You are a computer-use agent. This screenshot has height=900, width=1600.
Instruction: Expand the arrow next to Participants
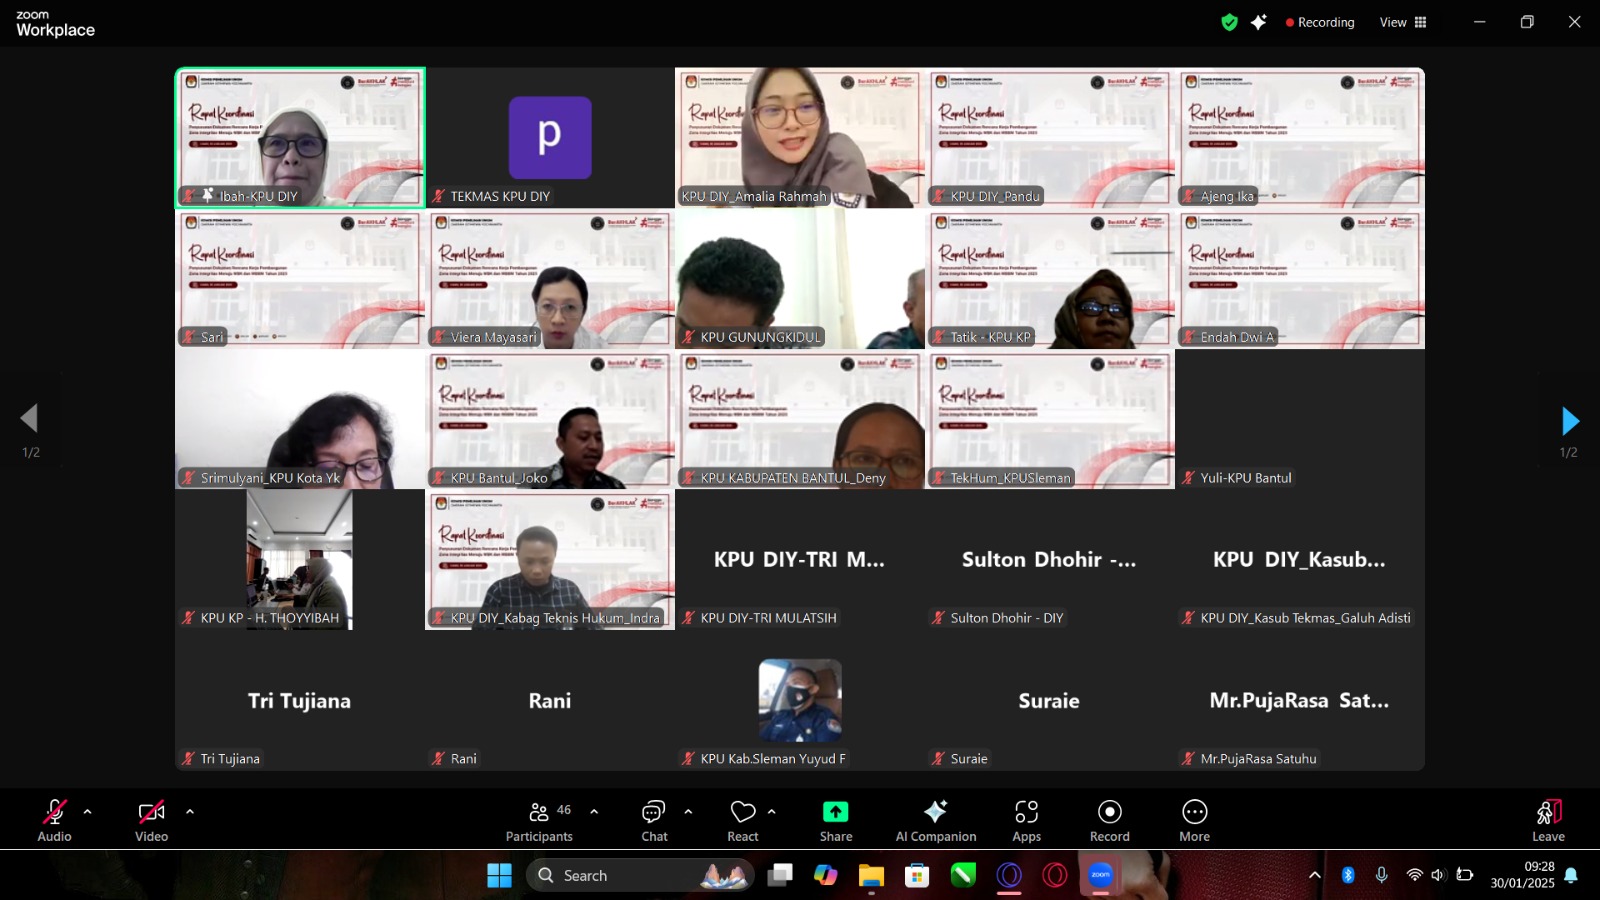(x=594, y=812)
